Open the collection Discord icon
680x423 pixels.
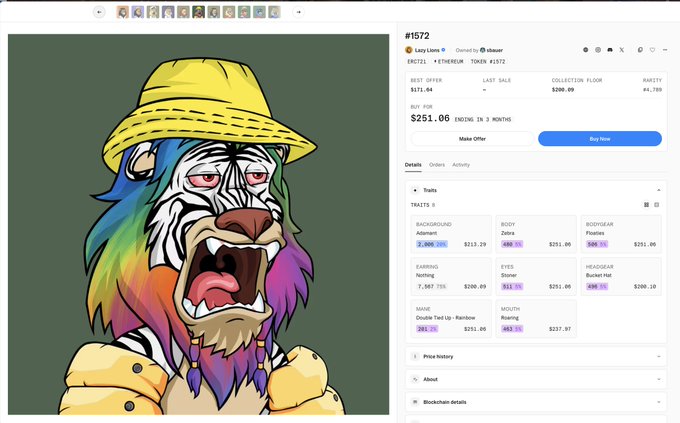pyautogui.click(x=610, y=50)
